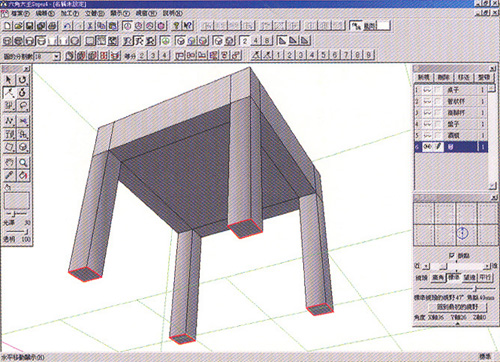Click the New document toolbar icon
This screenshot has width=500, height=362.
(8, 26)
